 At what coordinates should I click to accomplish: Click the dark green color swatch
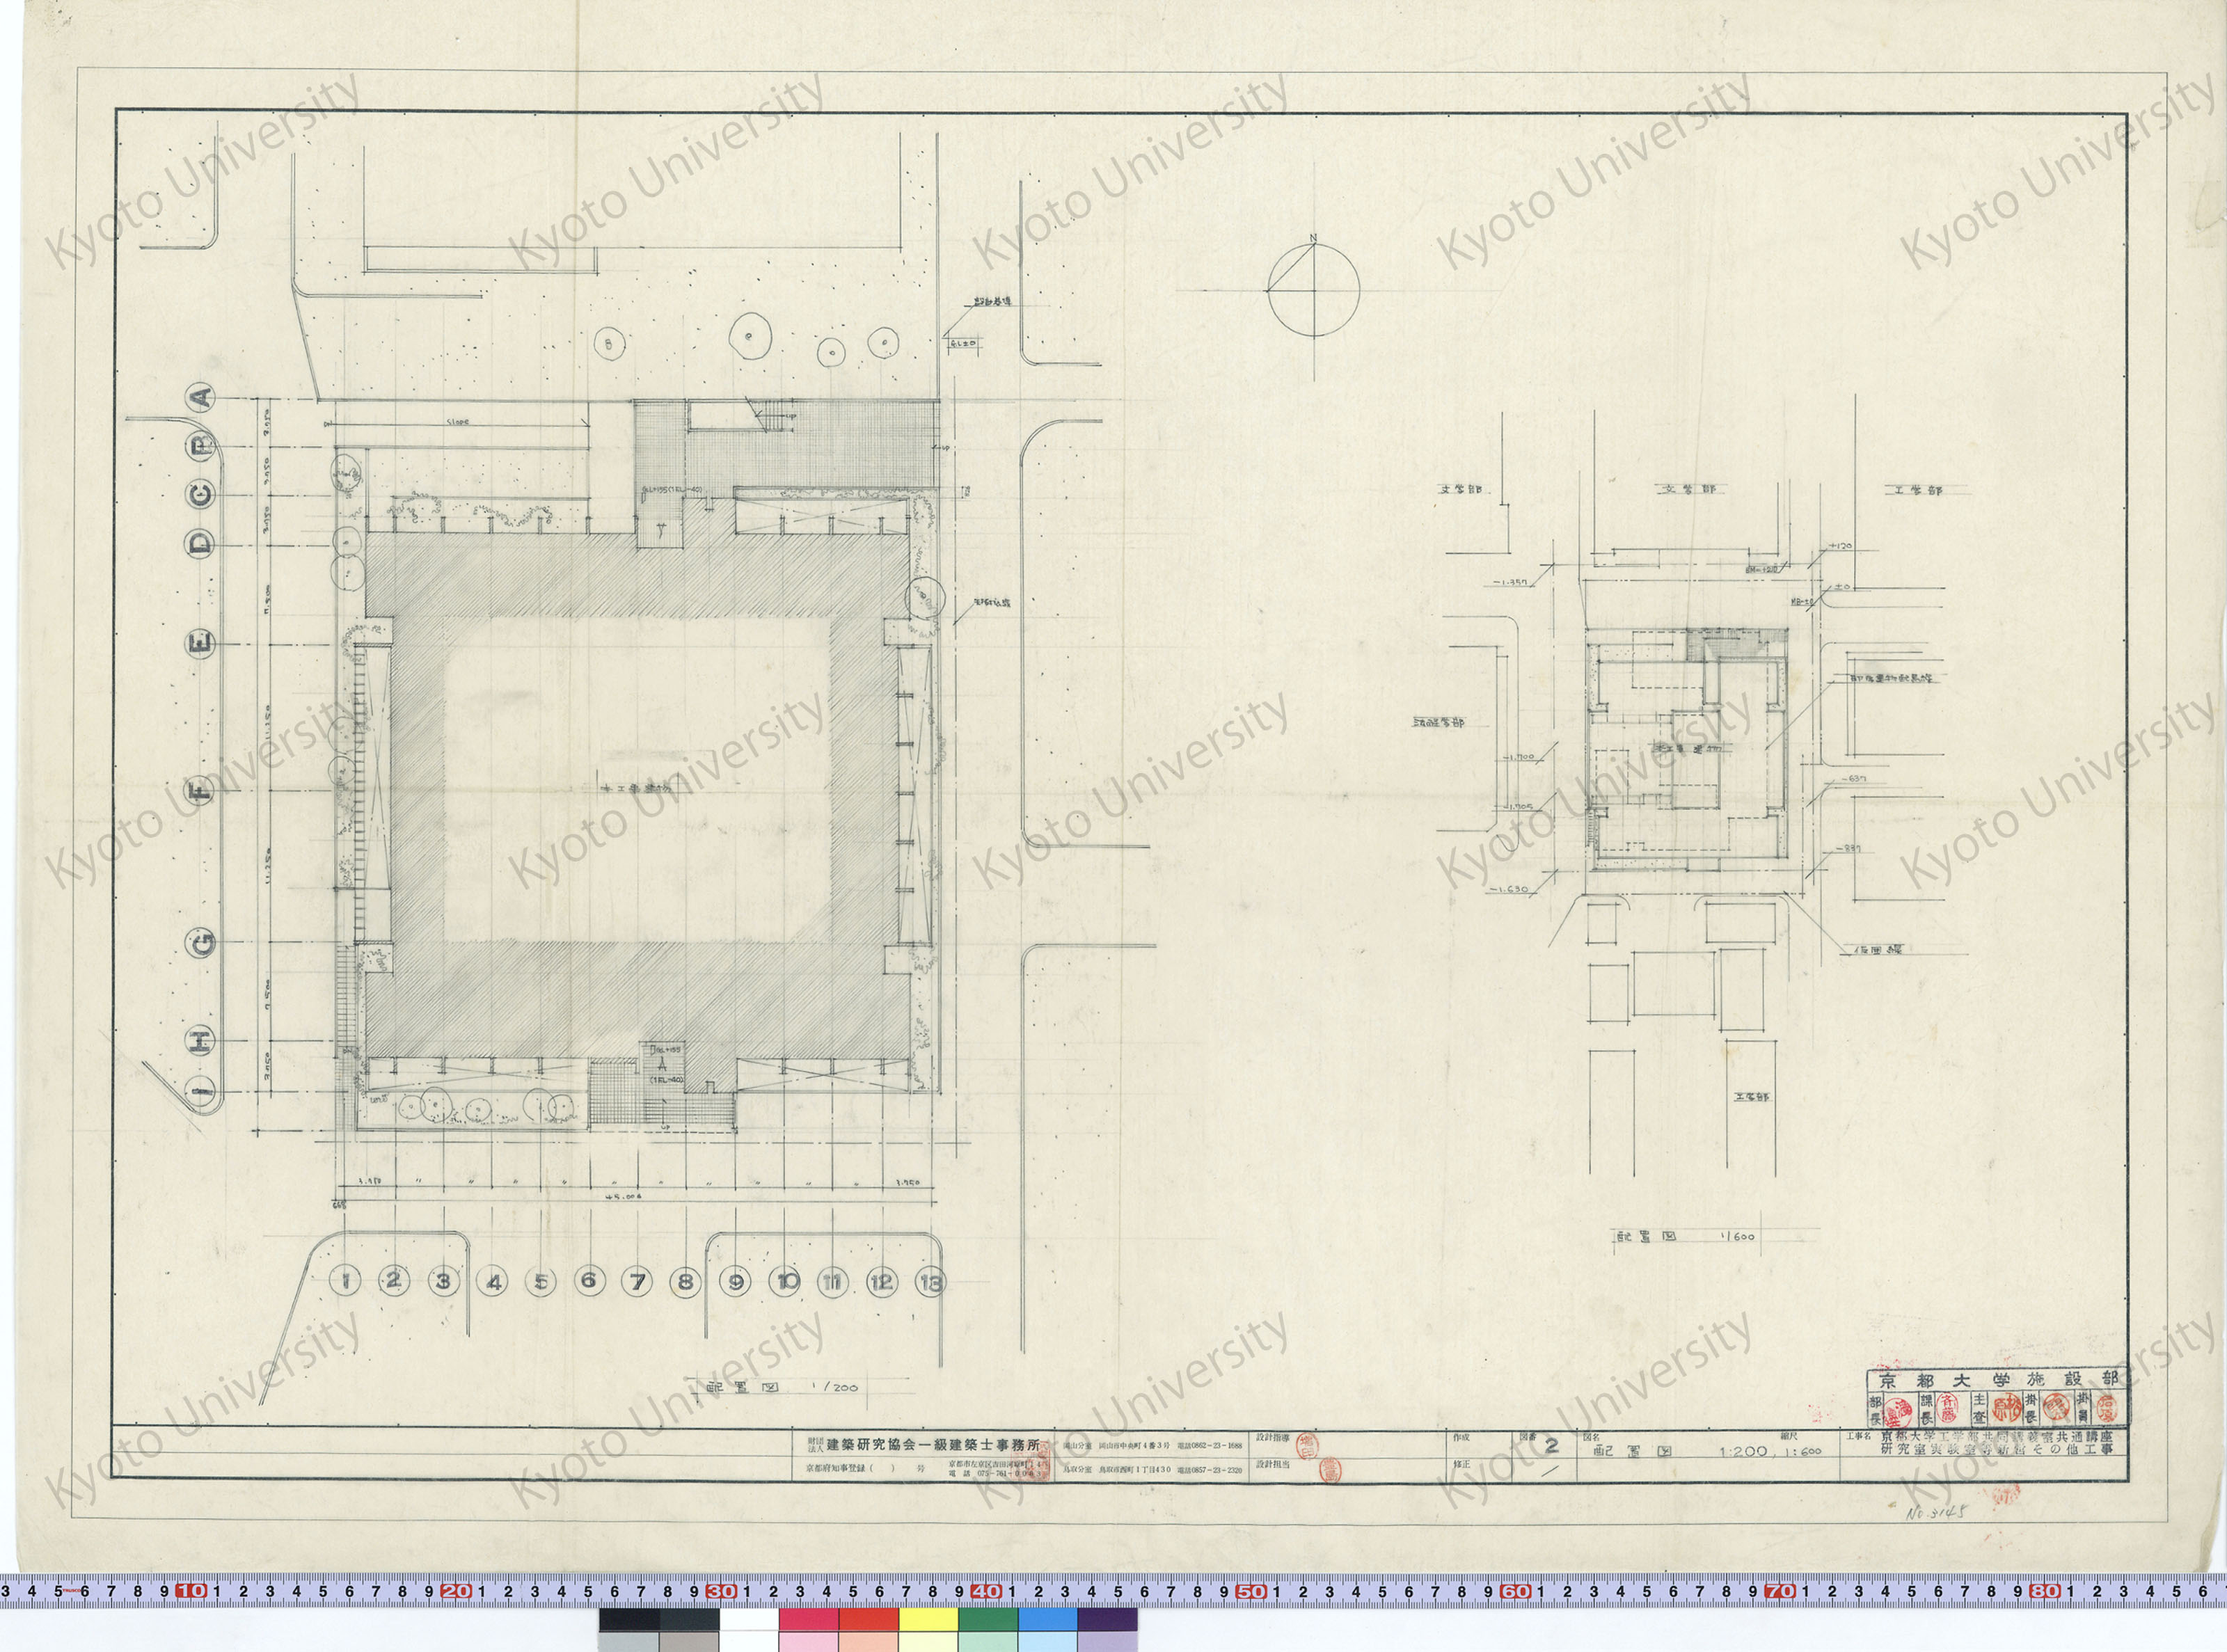pyautogui.click(x=988, y=1619)
